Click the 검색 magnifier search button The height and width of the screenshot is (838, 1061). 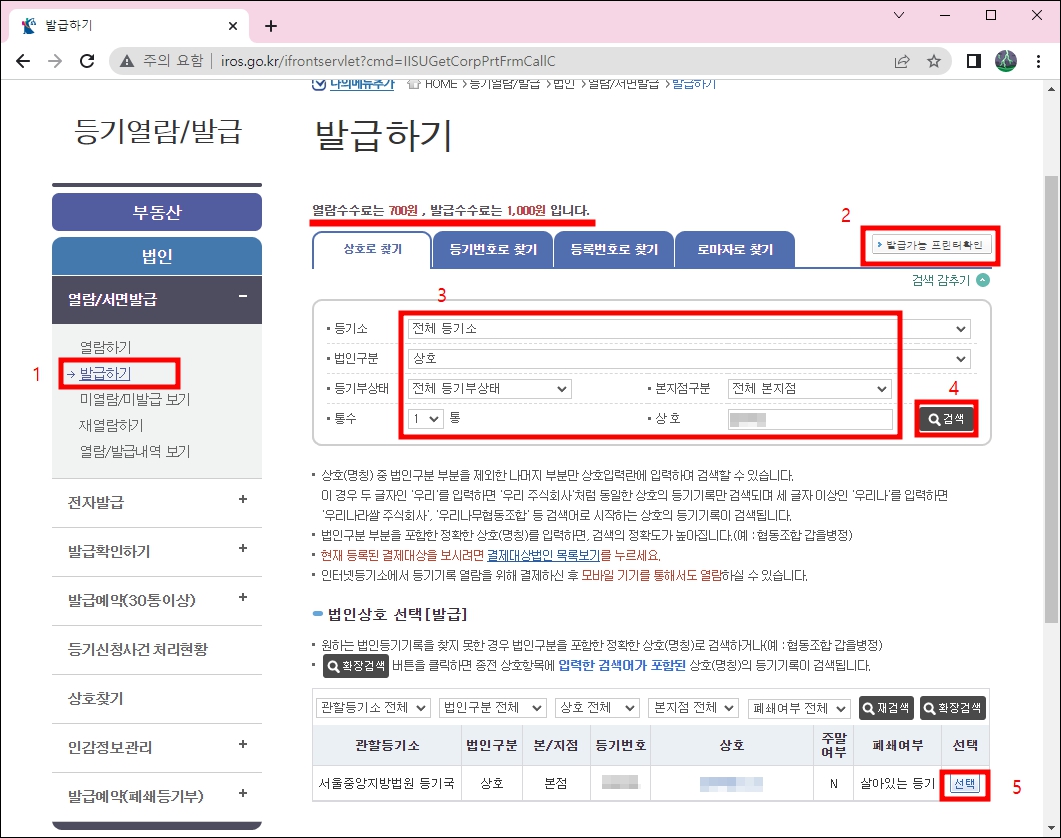pyautogui.click(x=945, y=417)
